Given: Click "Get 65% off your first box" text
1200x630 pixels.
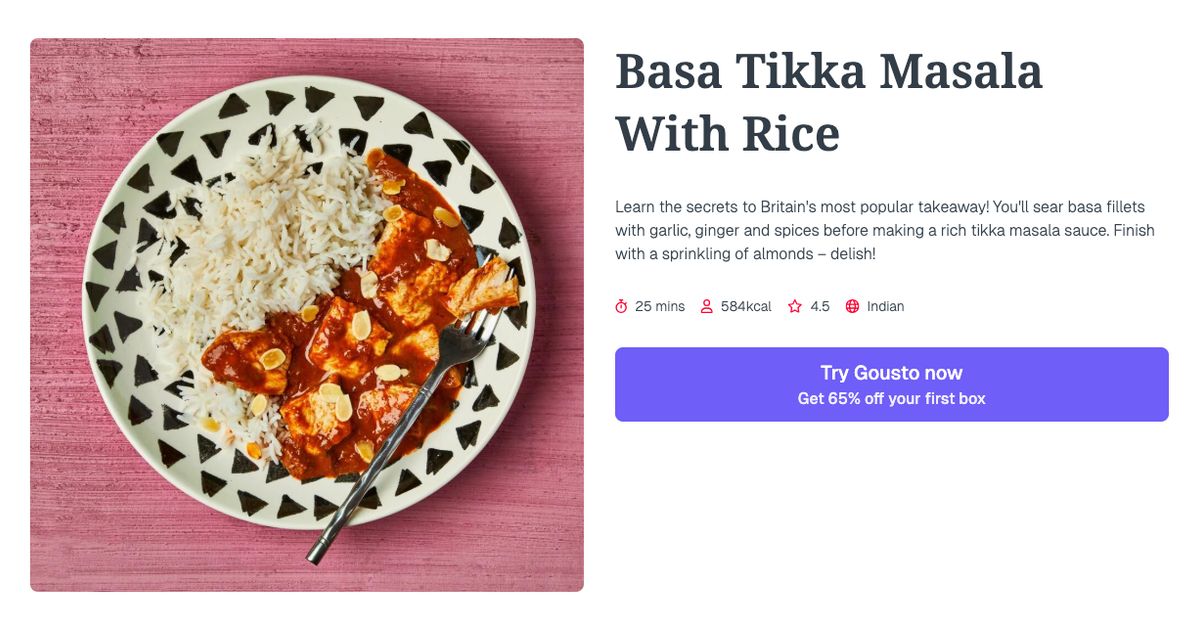Looking at the screenshot, I should pos(892,397).
